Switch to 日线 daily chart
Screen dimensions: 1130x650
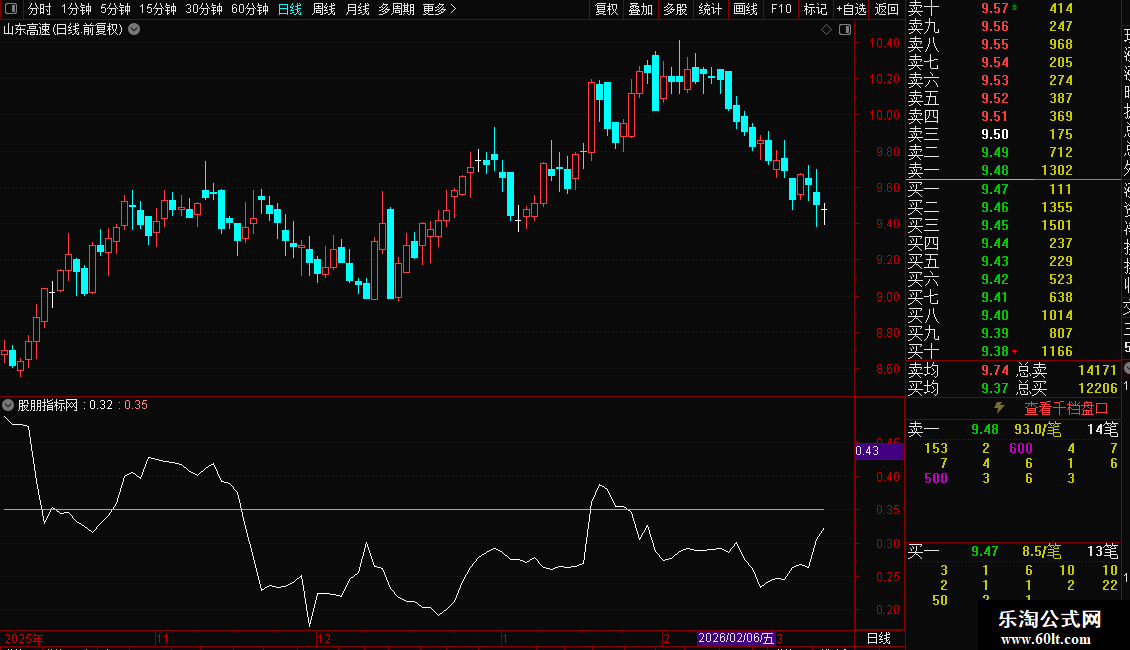point(290,9)
